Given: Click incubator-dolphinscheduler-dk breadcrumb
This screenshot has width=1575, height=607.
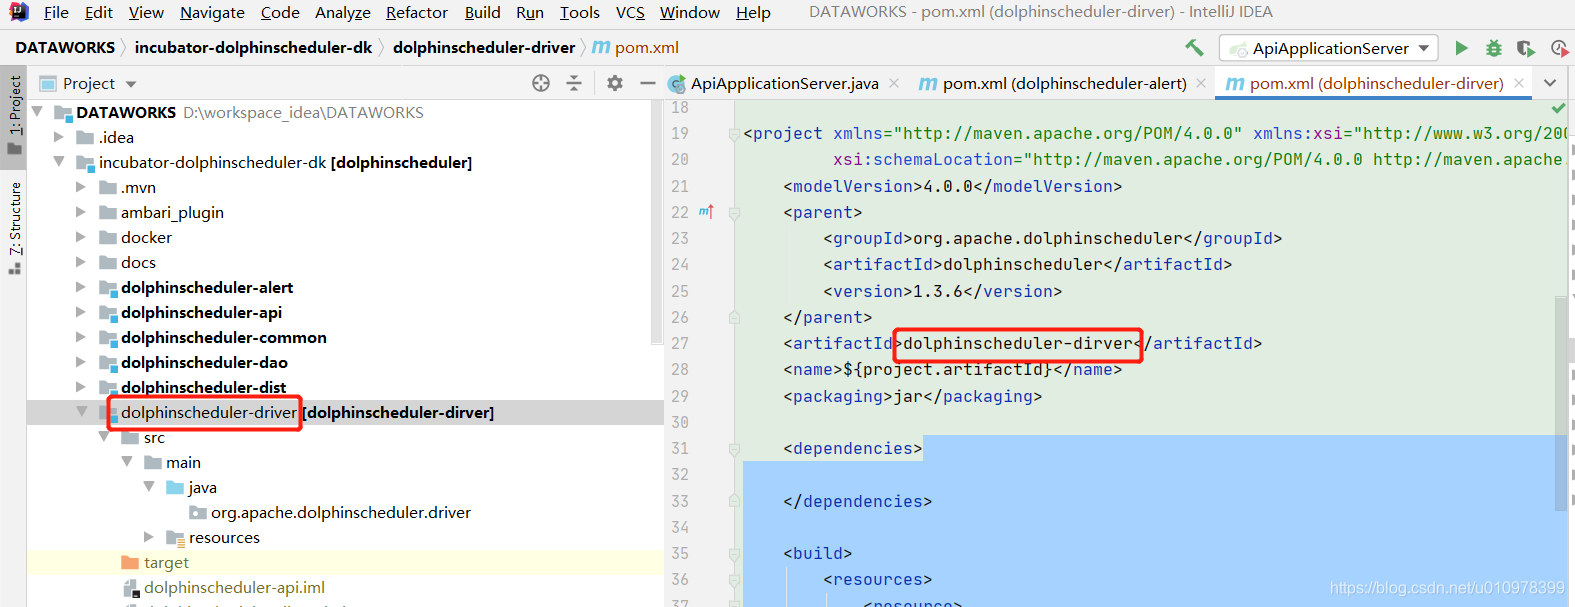Looking at the screenshot, I should (x=253, y=47).
